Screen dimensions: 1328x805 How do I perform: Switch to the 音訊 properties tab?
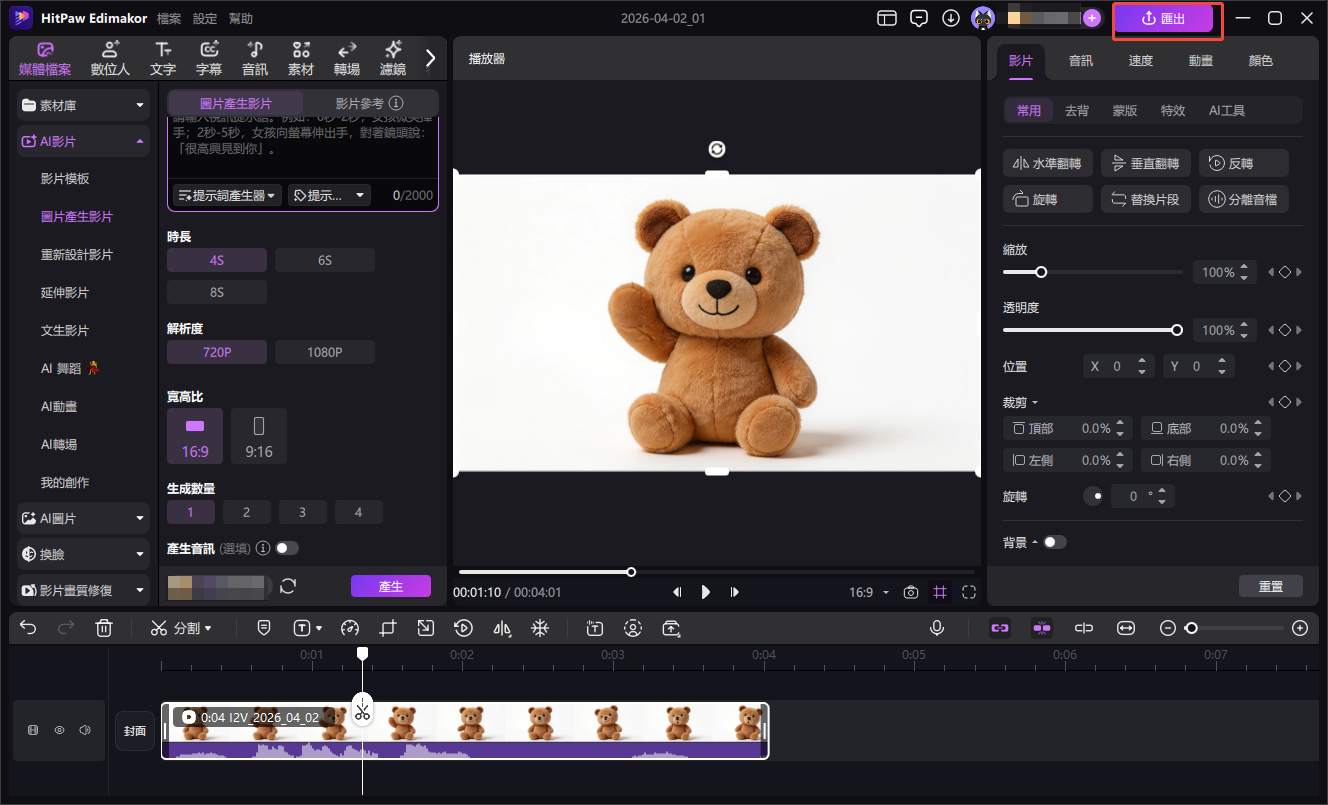1080,60
